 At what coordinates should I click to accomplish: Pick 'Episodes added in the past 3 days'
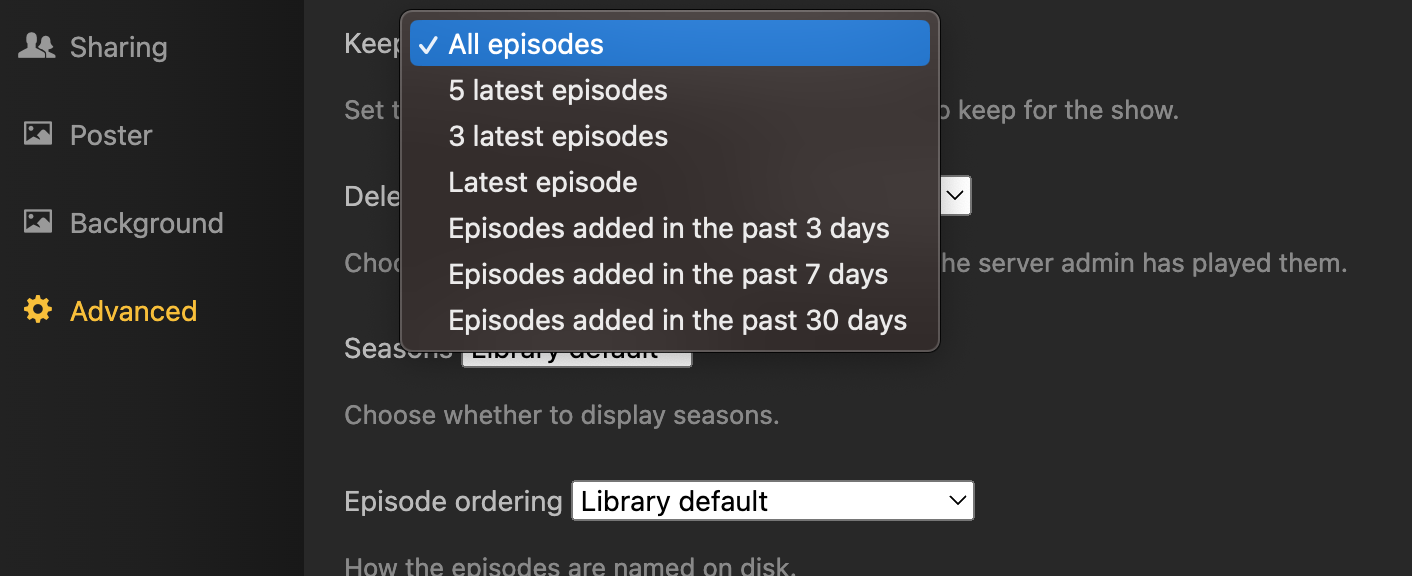[x=668, y=228]
